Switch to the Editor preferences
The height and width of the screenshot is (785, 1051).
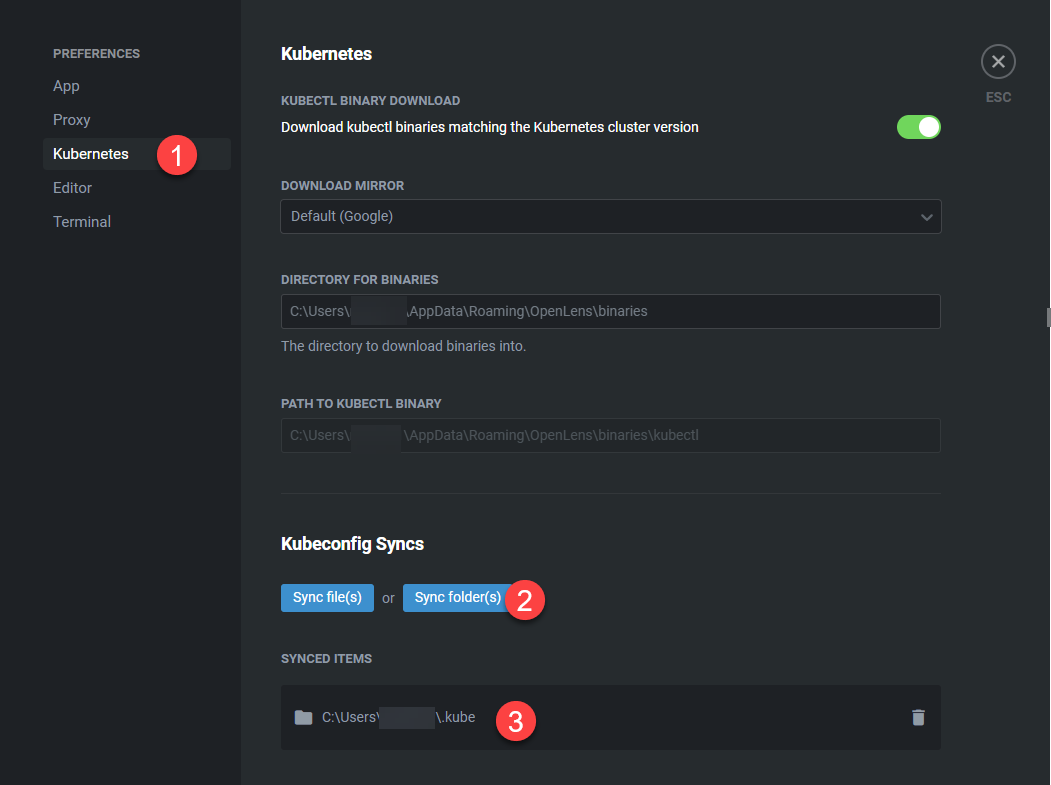pyautogui.click(x=72, y=188)
